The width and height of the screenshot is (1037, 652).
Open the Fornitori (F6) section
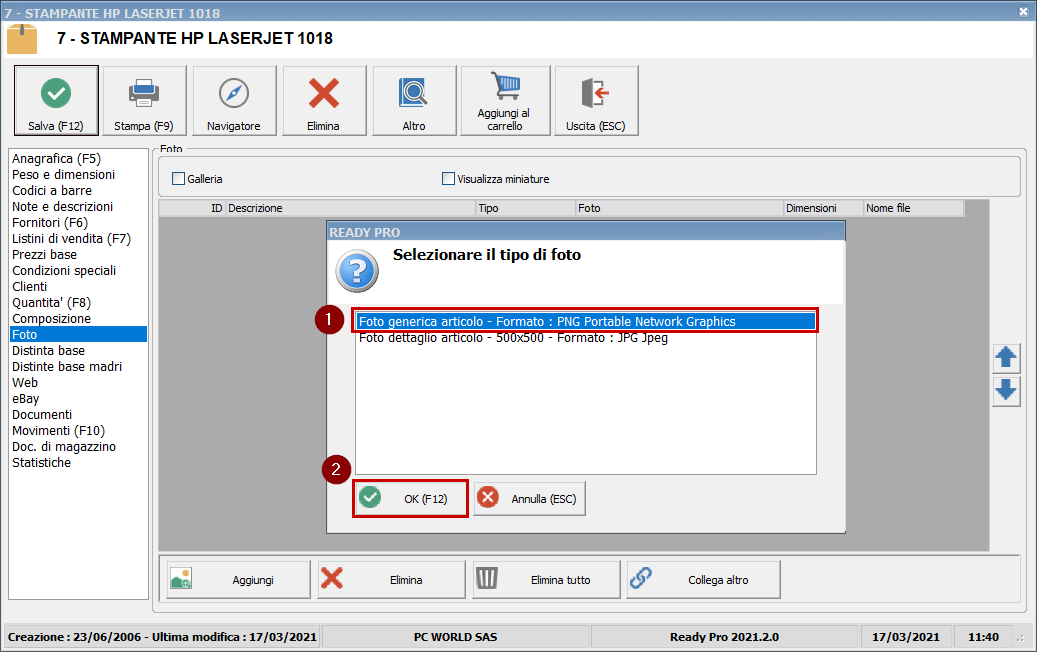point(50,223)
